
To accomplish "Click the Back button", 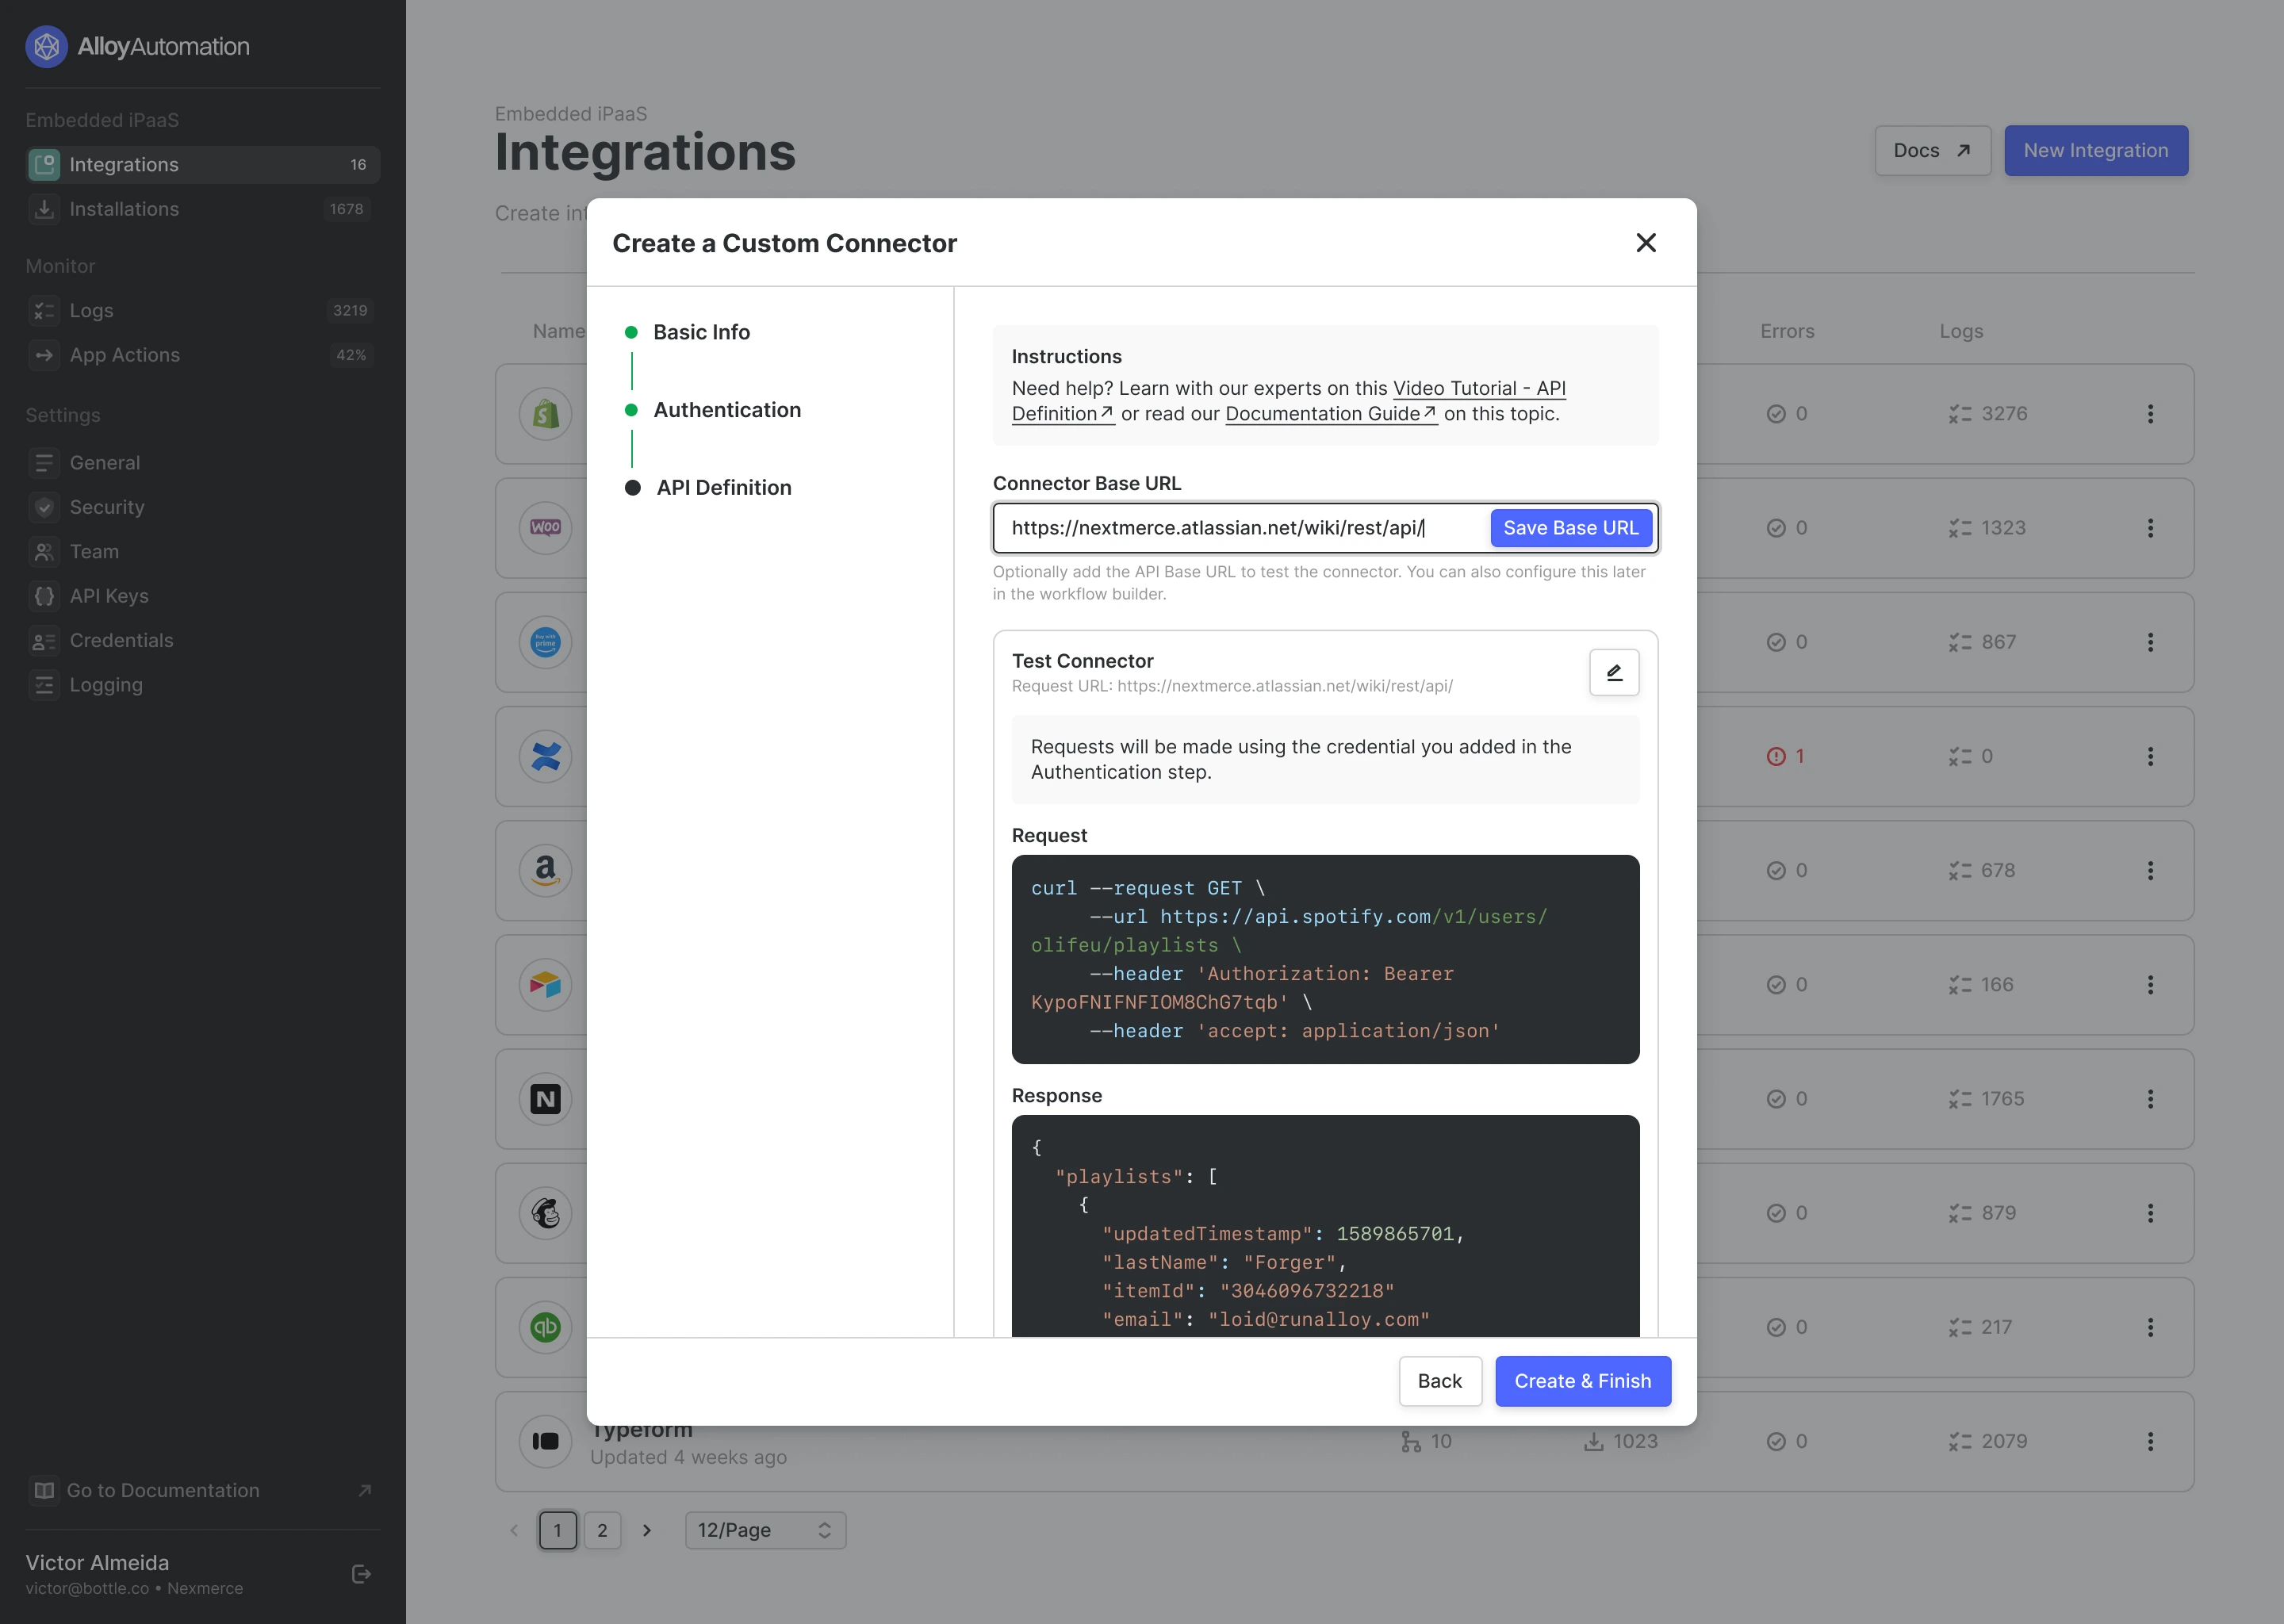I will tap(1439, 1381).
